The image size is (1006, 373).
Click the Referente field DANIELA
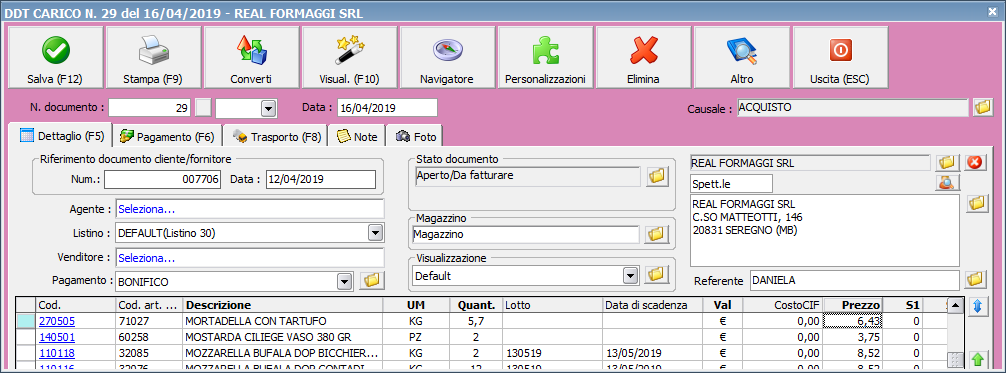click(855, 281)
